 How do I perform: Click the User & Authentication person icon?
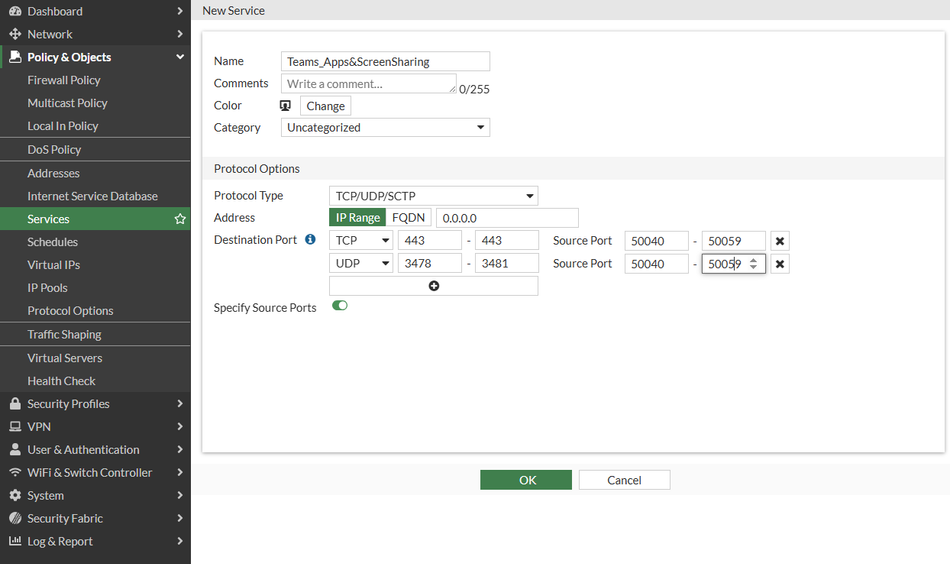click(15, 450)
